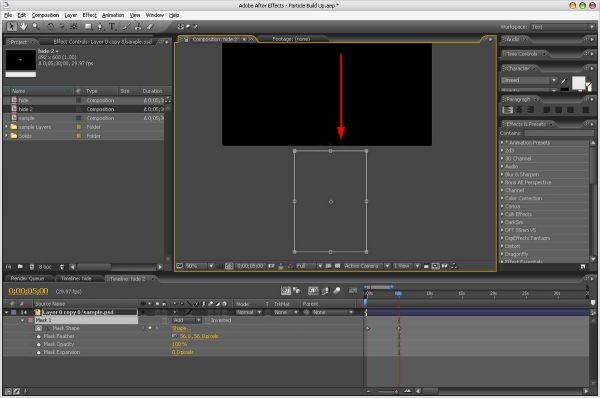
Task: Select the Clone Stamp tool
Action: pos(138,26)
